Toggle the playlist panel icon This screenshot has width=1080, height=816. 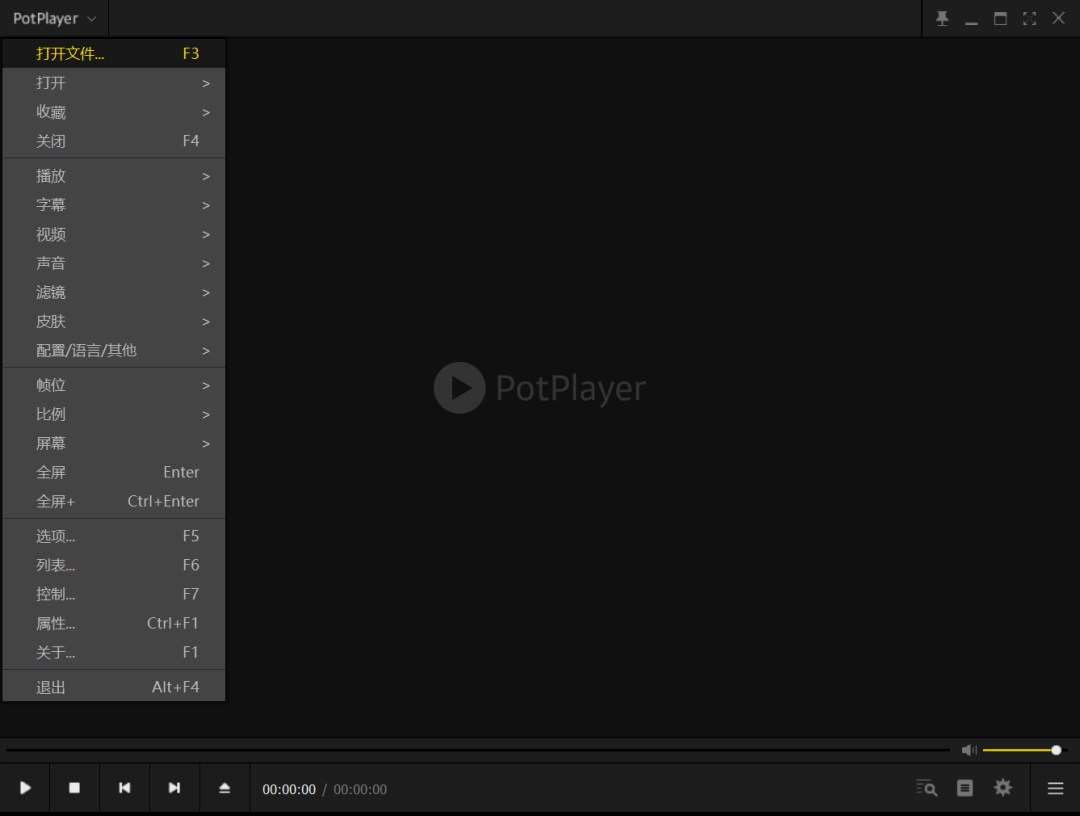(964, 788)
